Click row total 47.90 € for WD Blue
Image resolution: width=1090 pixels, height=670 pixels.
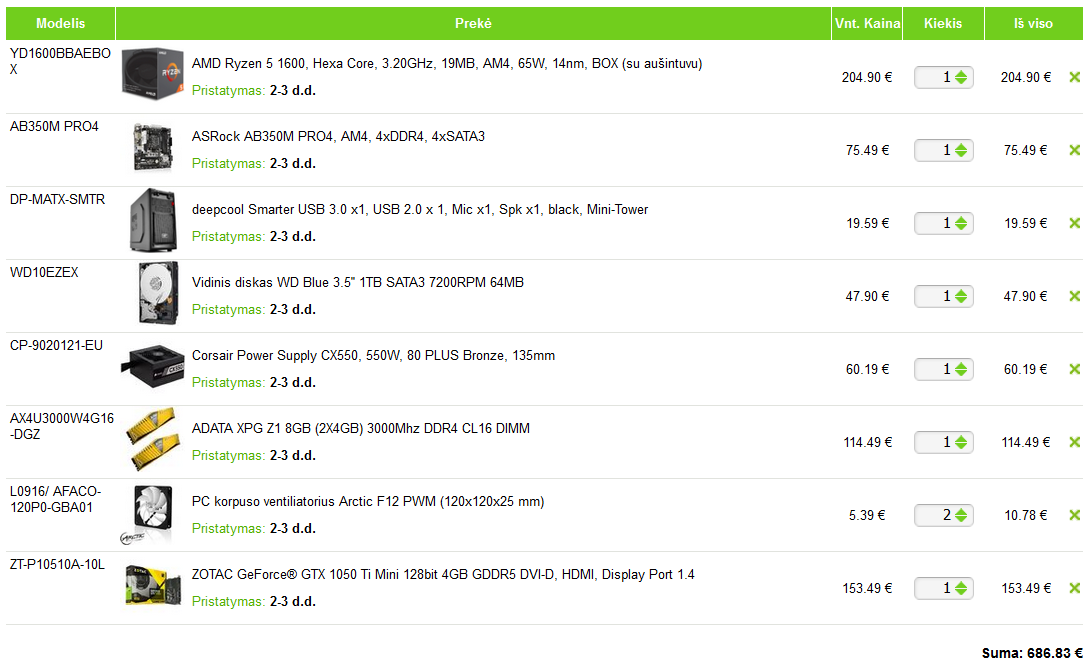click(1025, 296)
